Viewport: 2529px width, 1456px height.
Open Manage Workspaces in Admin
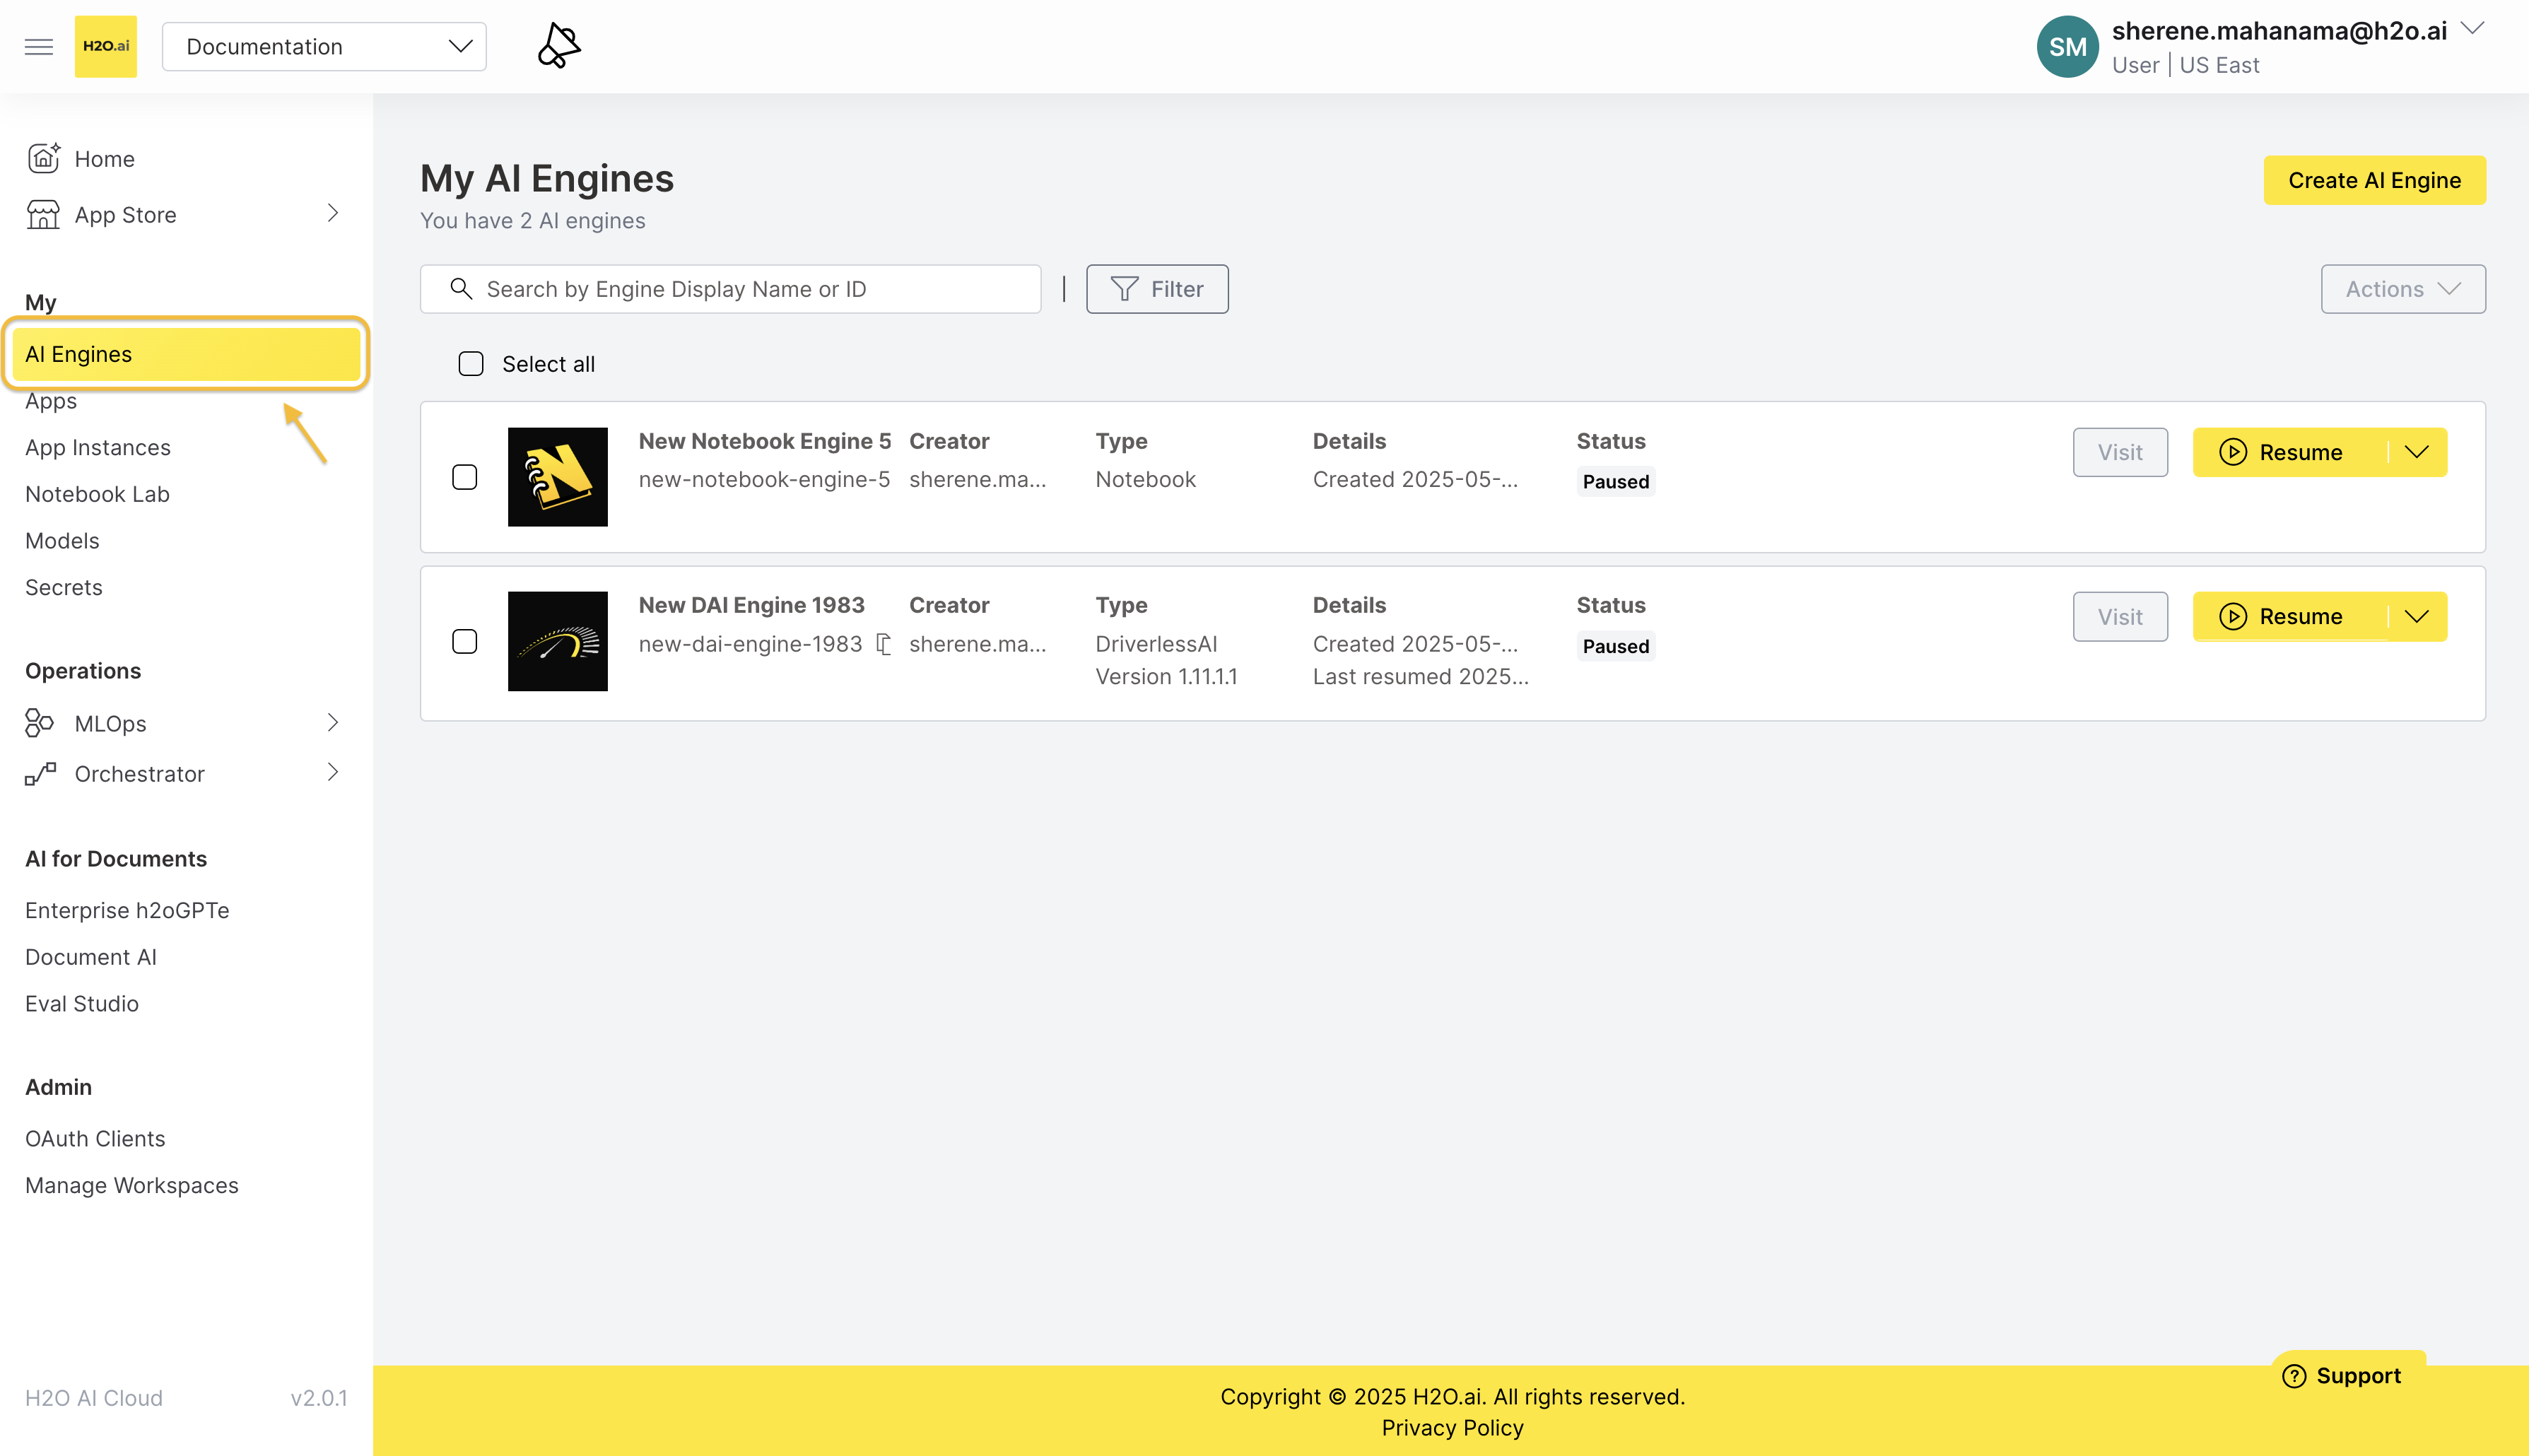coord(132,1185)
